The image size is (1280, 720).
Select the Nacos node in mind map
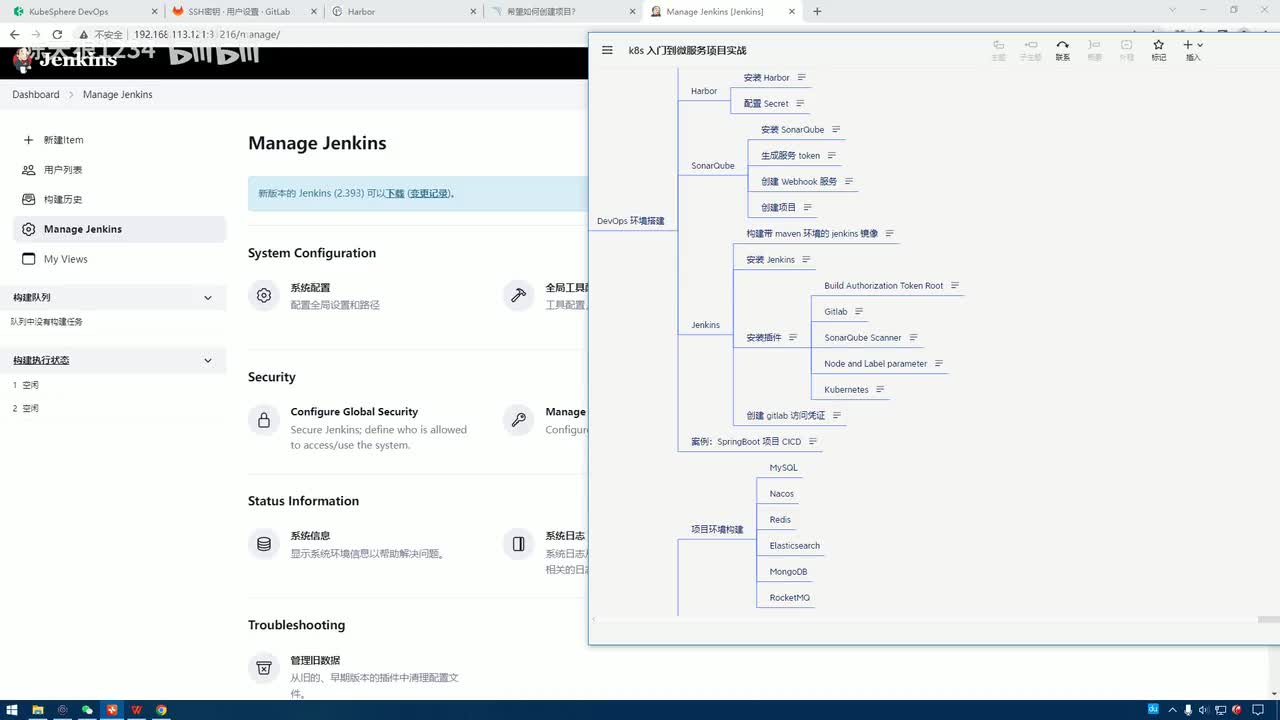pos(781,493)
